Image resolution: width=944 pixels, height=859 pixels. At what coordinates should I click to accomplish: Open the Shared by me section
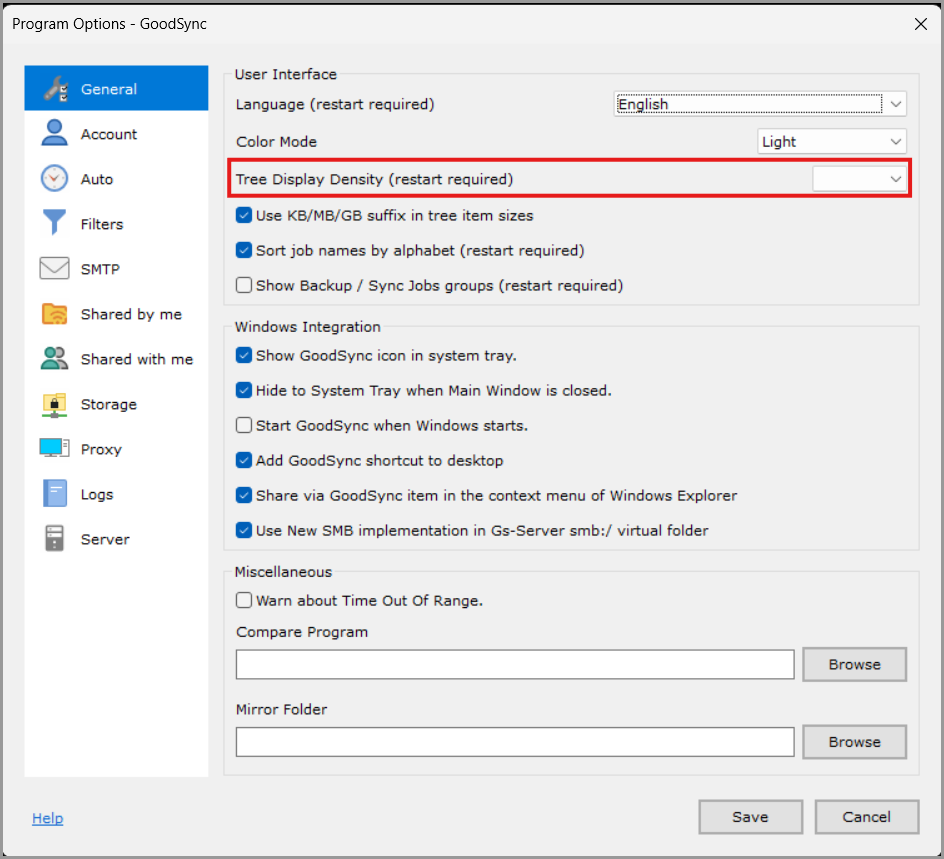tap(116, 314)
